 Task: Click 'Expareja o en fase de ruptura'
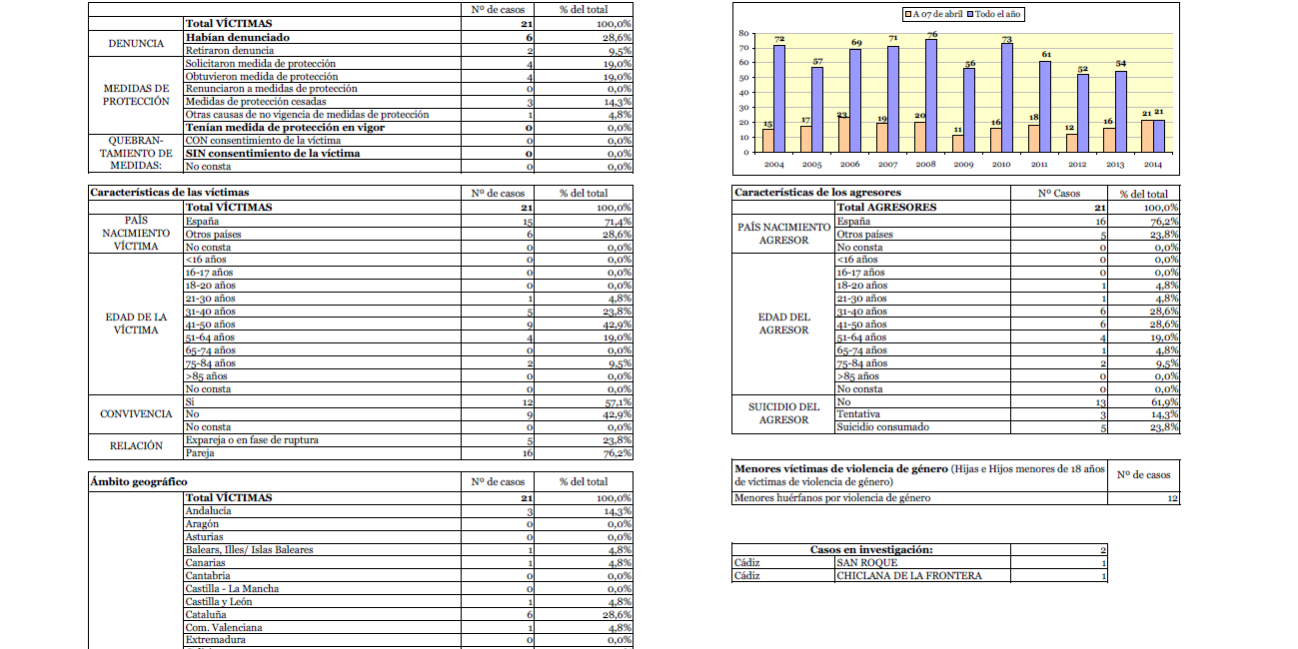254,440
